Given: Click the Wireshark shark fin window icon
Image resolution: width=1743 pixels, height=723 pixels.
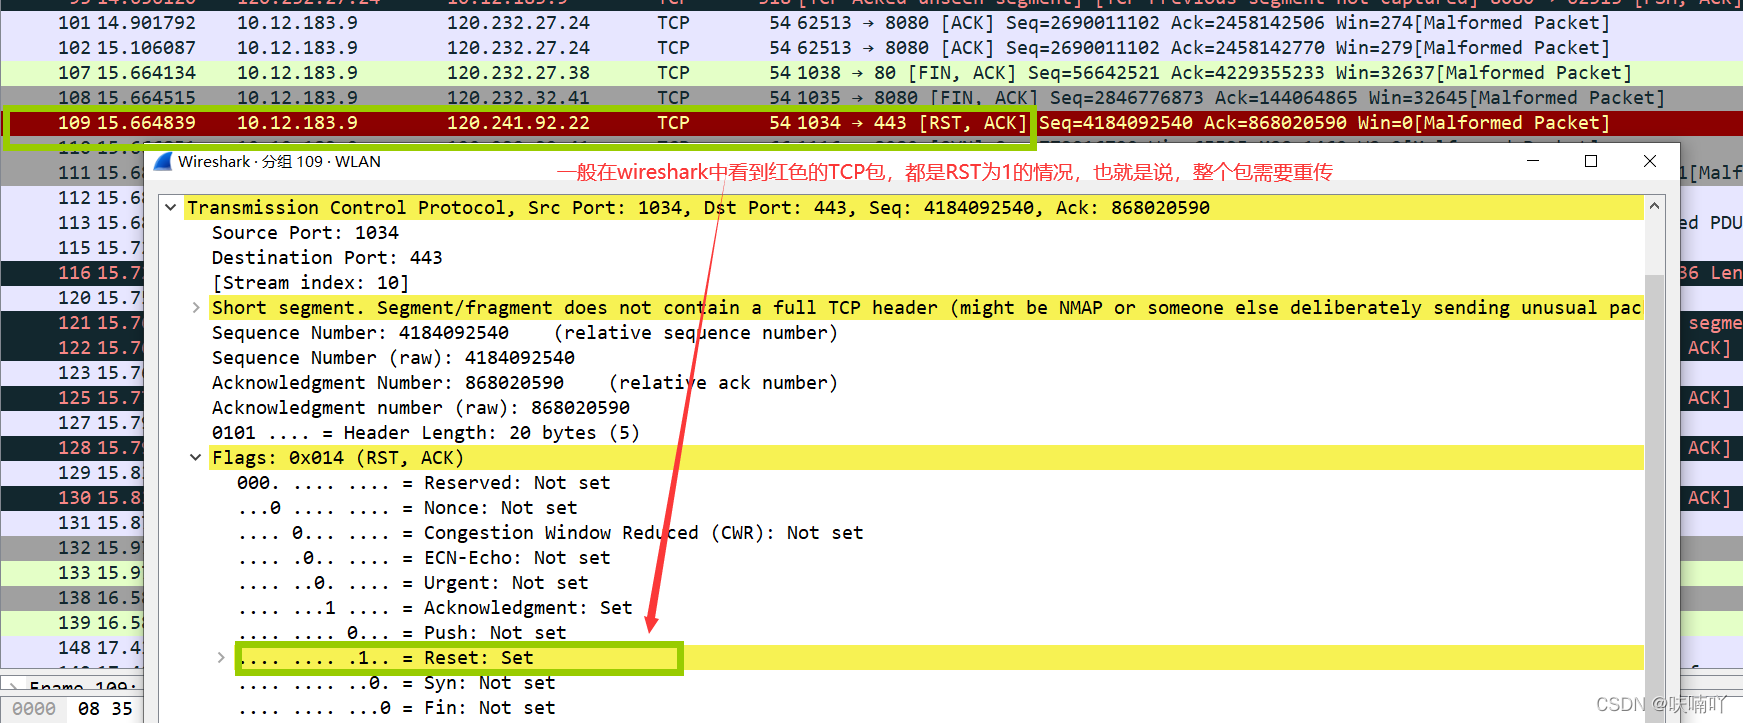Looking at the screenshot, I should click(162, 161).
